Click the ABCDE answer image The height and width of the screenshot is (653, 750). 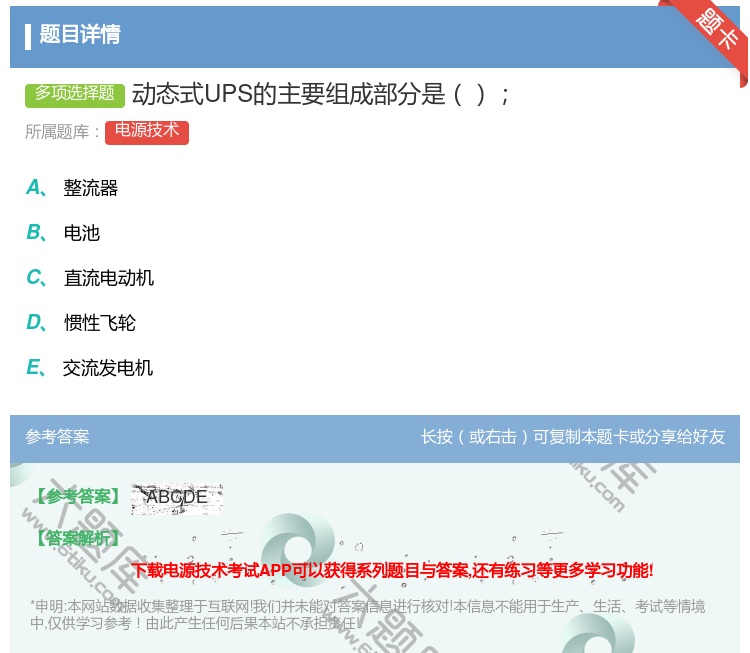coord(177,499)
